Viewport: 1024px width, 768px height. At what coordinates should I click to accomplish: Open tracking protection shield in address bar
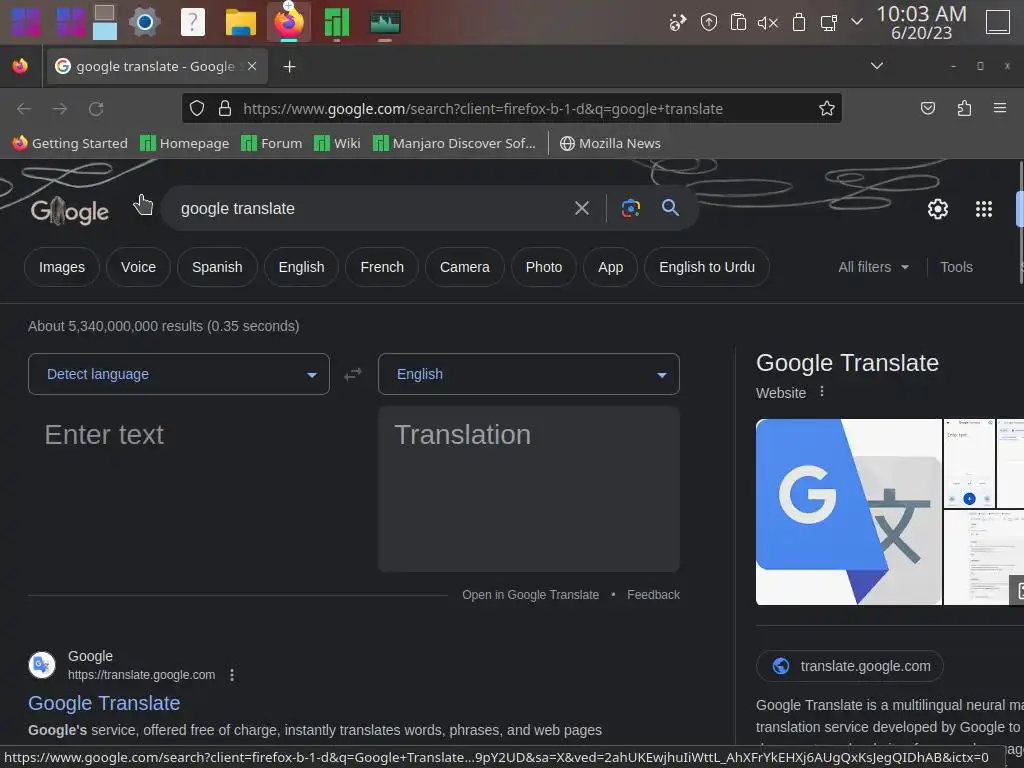[197, 108]
